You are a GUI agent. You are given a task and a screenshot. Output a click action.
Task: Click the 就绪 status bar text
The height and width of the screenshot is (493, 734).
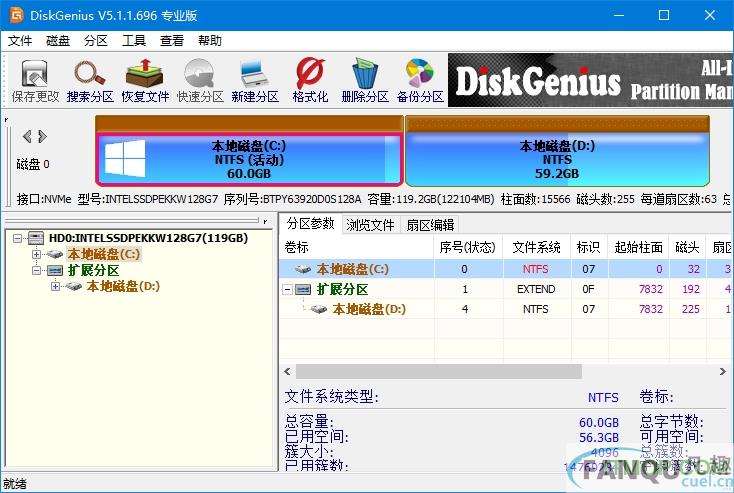click(15, 484)
